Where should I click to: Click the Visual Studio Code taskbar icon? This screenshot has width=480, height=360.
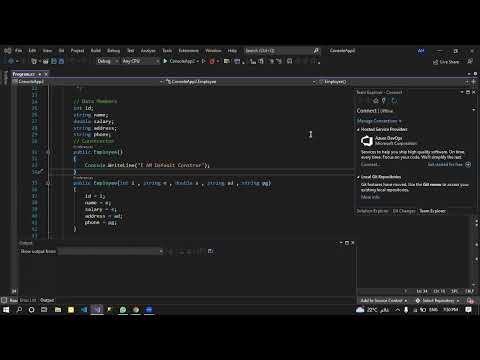coord(84,310)
